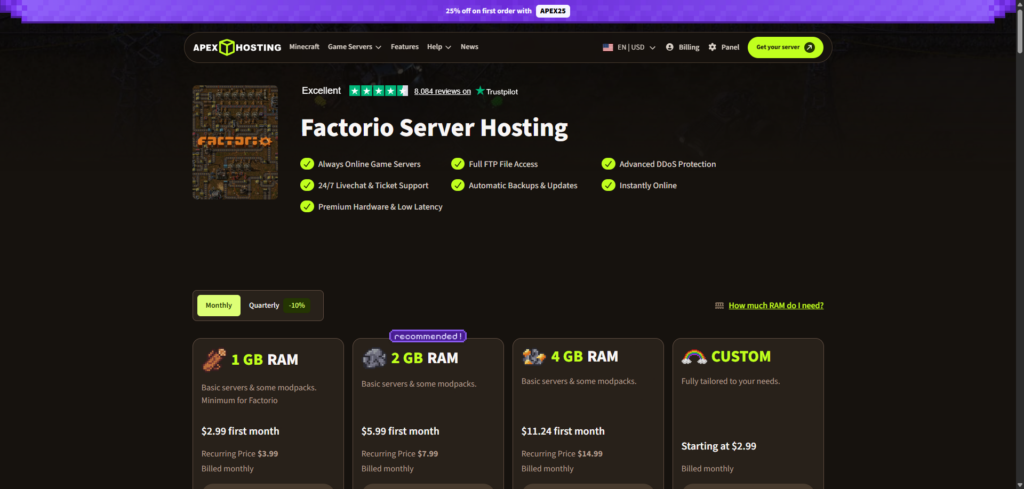The height and width of the screenshot is (489, 1024).
Task: Click the $11.24 first month price
Action: coord(563,431)
